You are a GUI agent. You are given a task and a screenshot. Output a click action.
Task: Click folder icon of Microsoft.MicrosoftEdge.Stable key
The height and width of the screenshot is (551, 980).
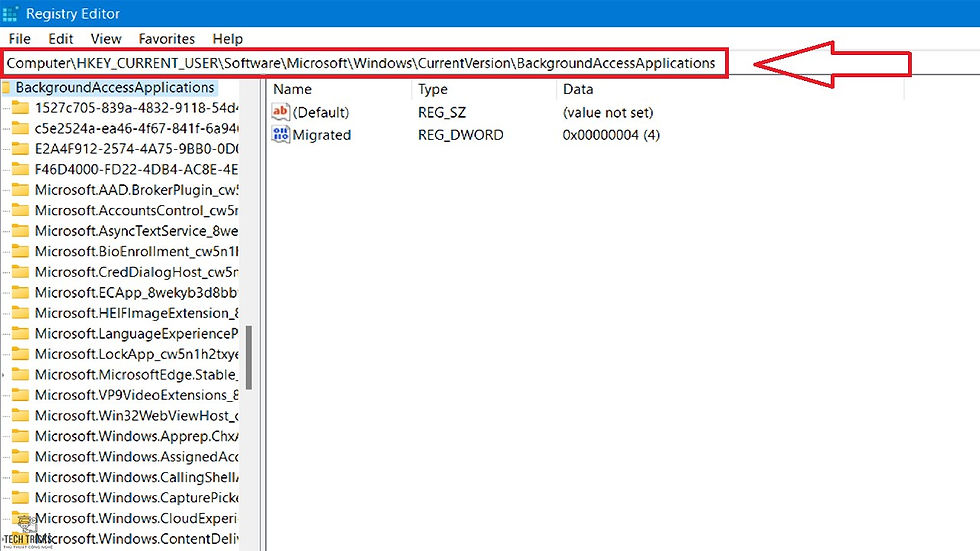(x=21, y=375)
